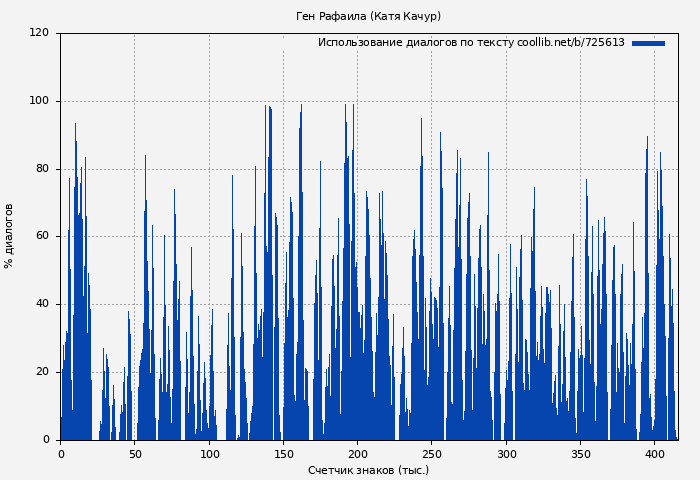Select the y-axis label "% диалогов"
Screen dimensions: 700x480
pos(9,236)
